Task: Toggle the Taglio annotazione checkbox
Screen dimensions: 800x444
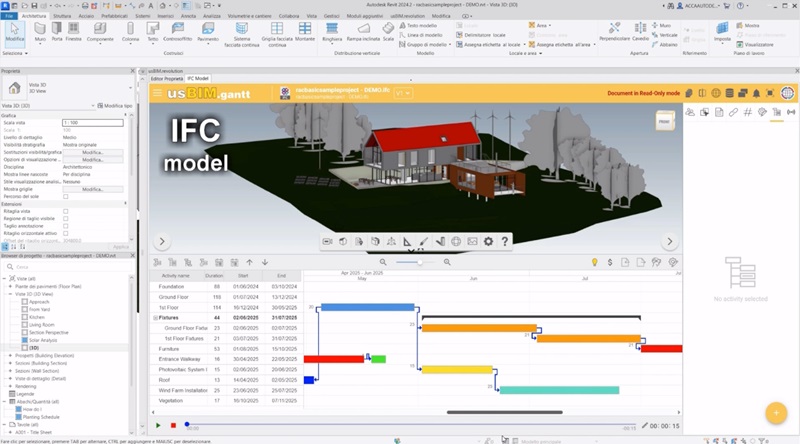Action: [x=65, y=226]
